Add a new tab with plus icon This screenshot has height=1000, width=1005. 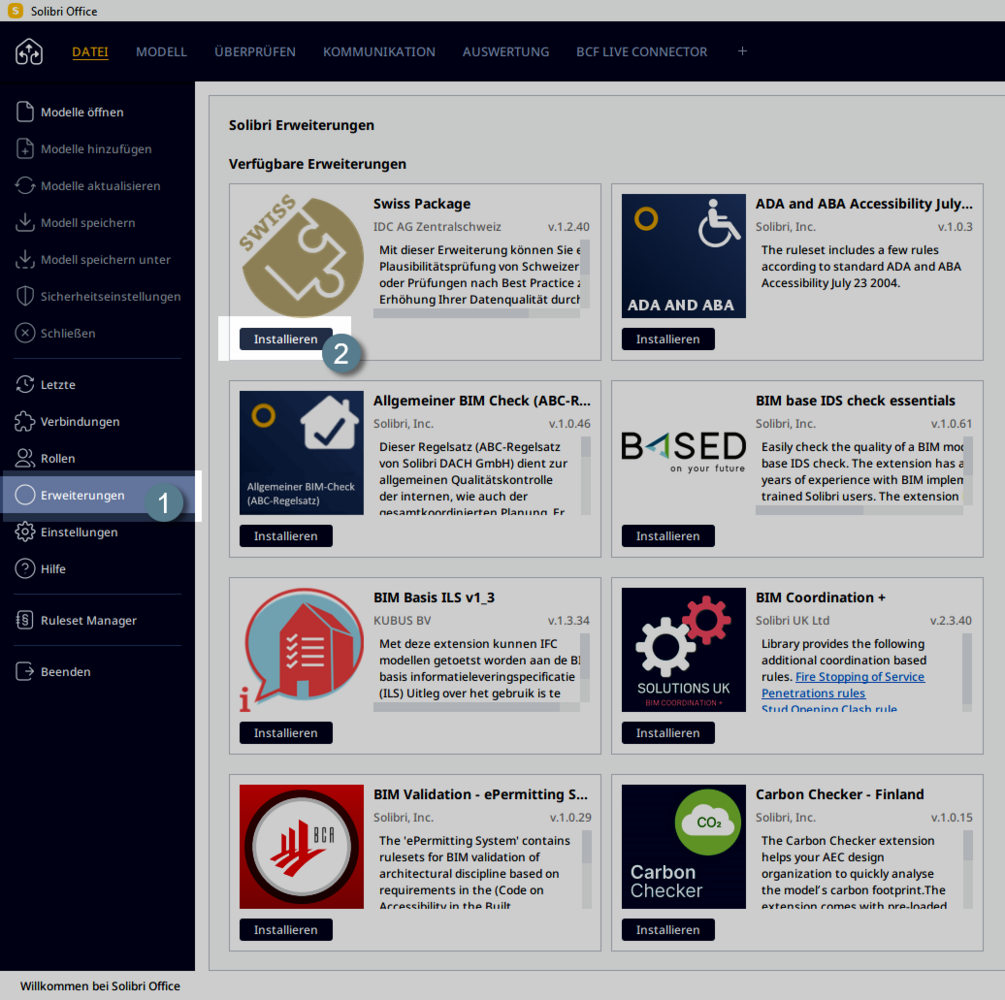pos(742,51)
